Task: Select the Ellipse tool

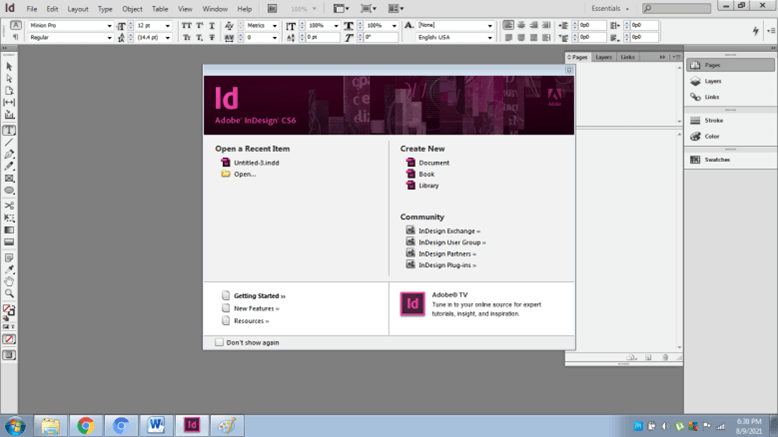Action: pyautogui.click(x=9, y=190)
